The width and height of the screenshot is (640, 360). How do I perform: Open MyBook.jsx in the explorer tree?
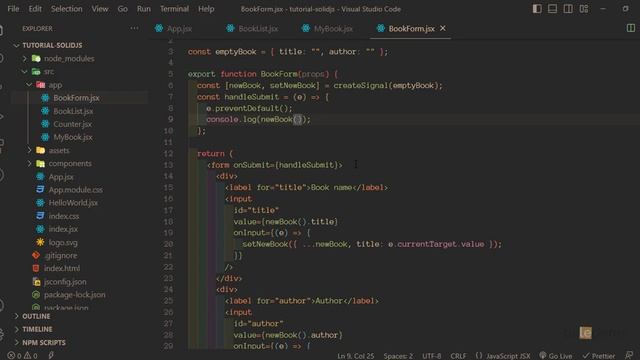[73, 137]
